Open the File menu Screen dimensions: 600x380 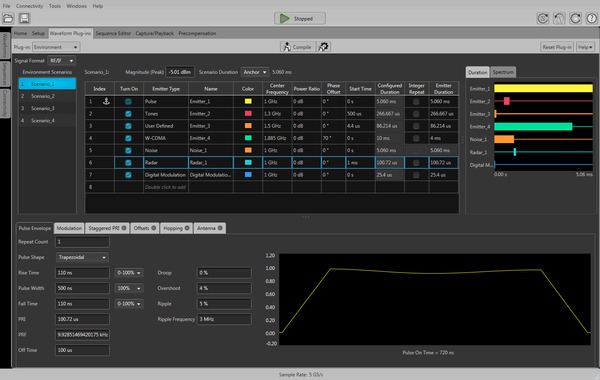pyautogui.click(x=7, y=6)
